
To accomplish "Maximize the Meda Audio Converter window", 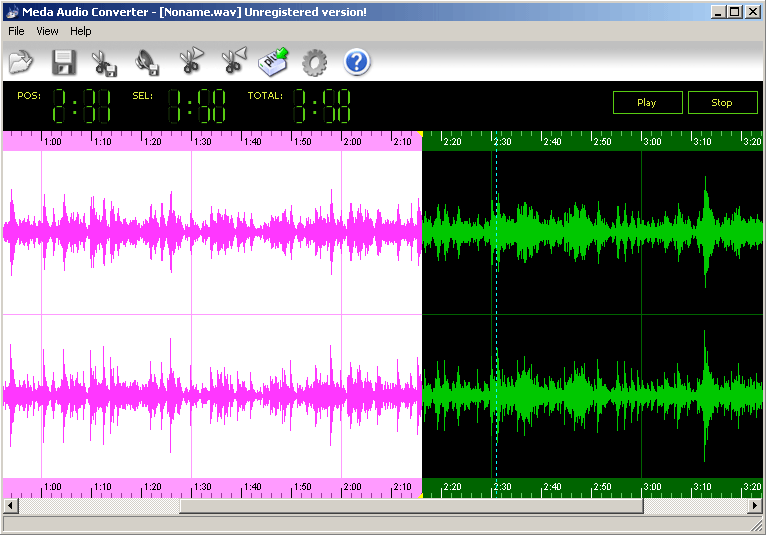I will pos(734,12).
